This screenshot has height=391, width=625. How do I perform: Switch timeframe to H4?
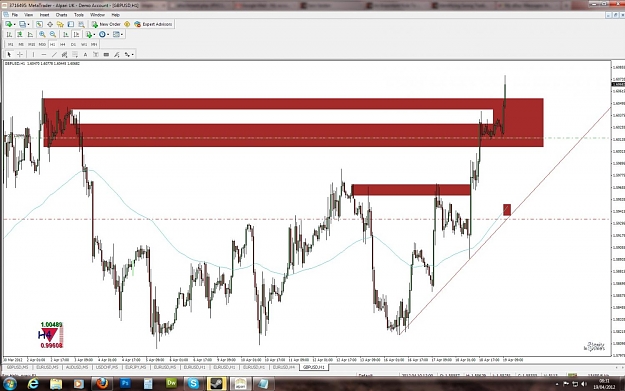tap(63, 44)
